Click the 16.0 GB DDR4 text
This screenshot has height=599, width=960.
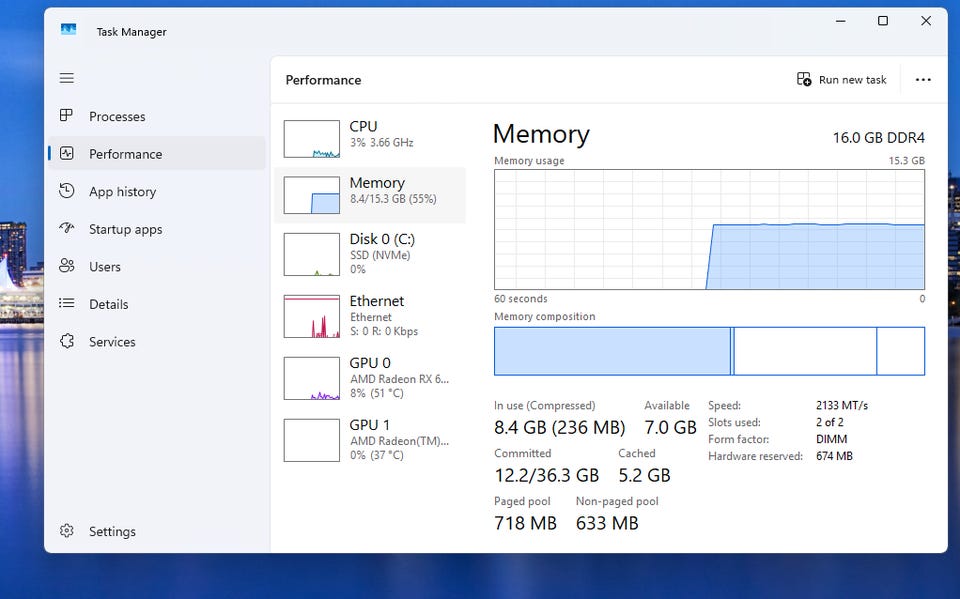[879, 138]
